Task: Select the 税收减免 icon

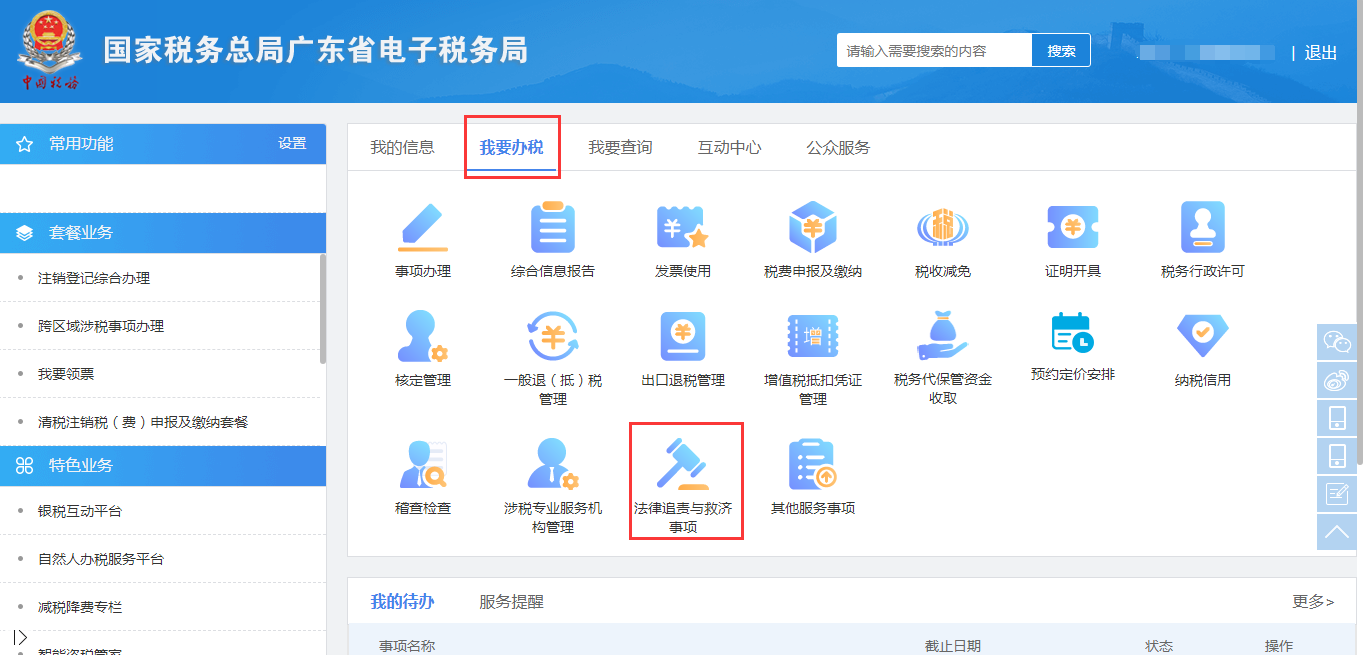Action: (942, 227)
